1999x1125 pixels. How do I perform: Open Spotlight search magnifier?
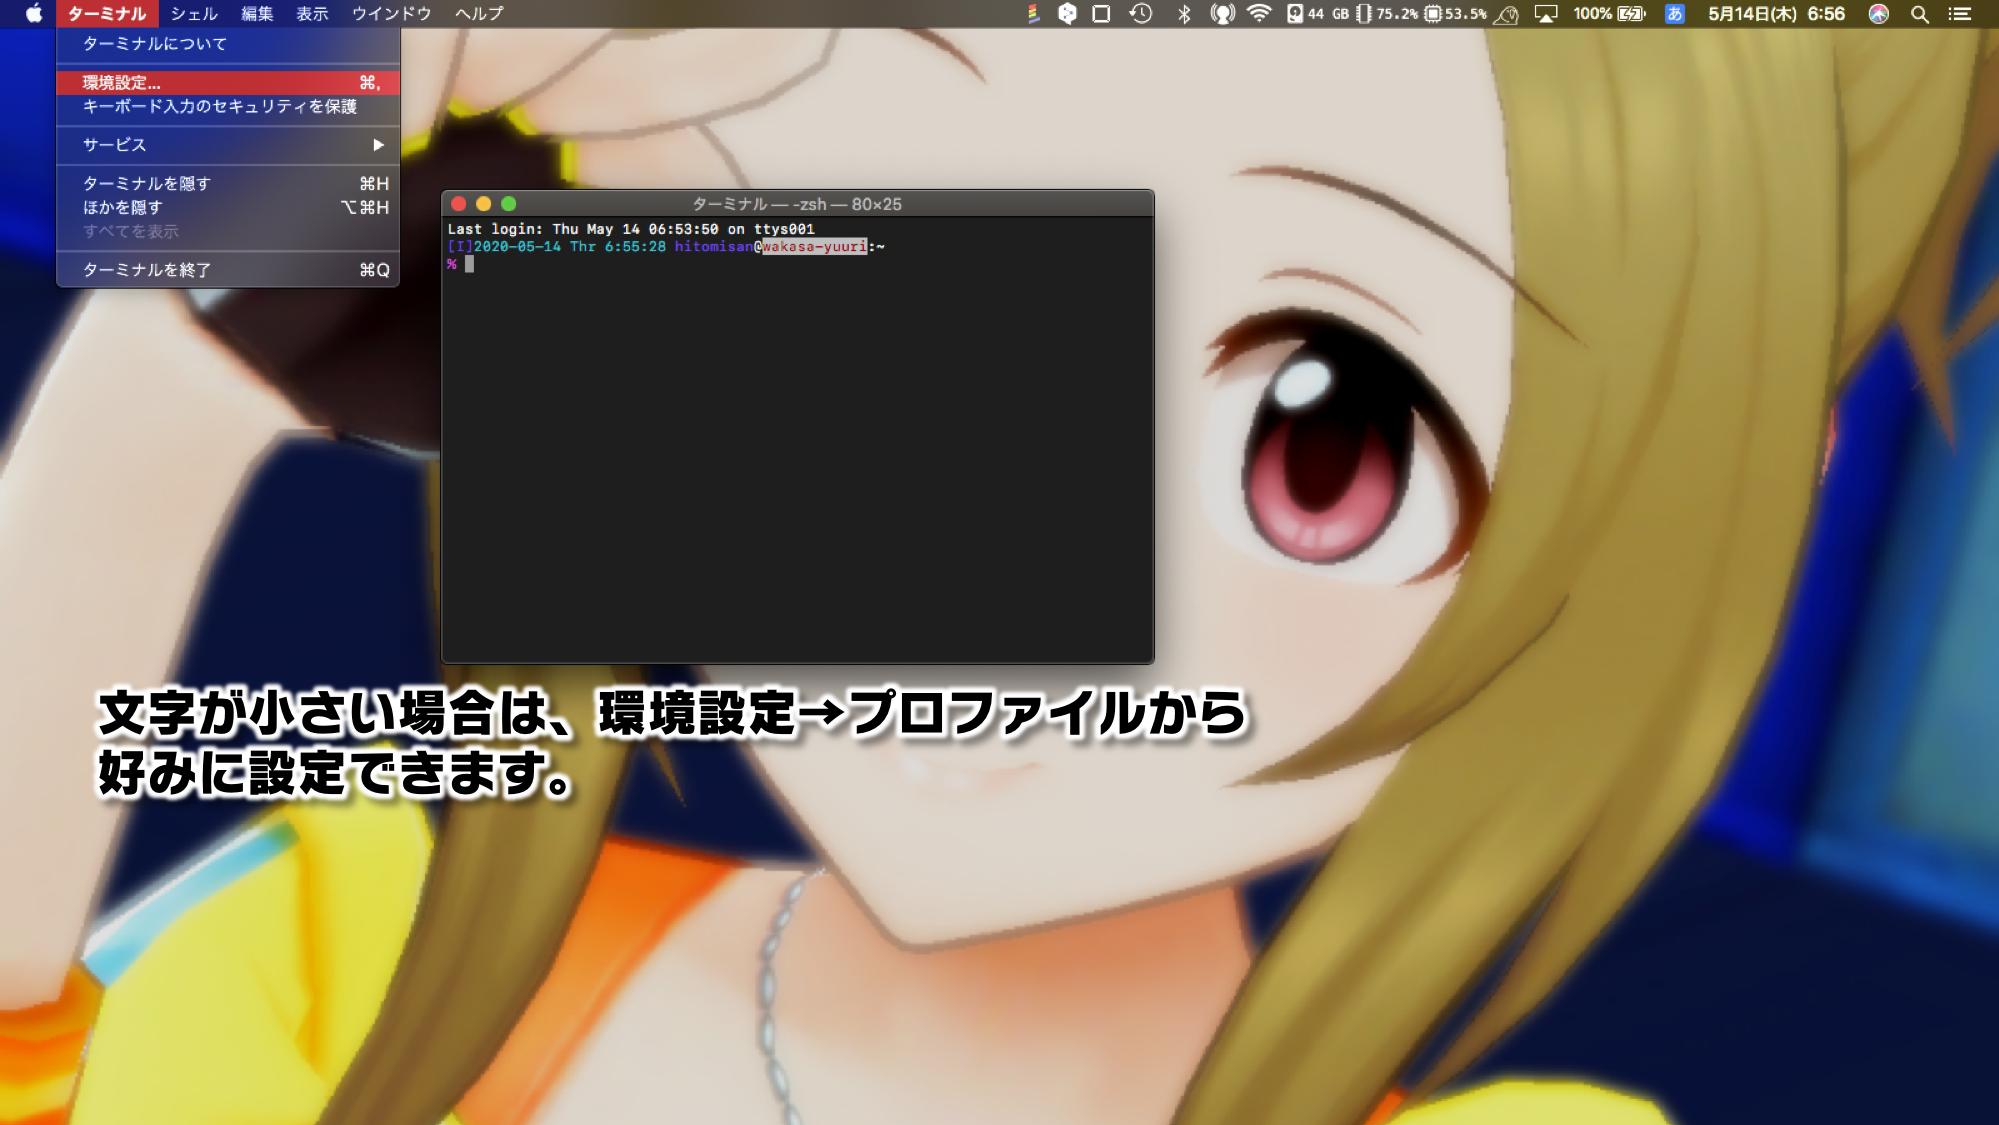click(1919, 13)
